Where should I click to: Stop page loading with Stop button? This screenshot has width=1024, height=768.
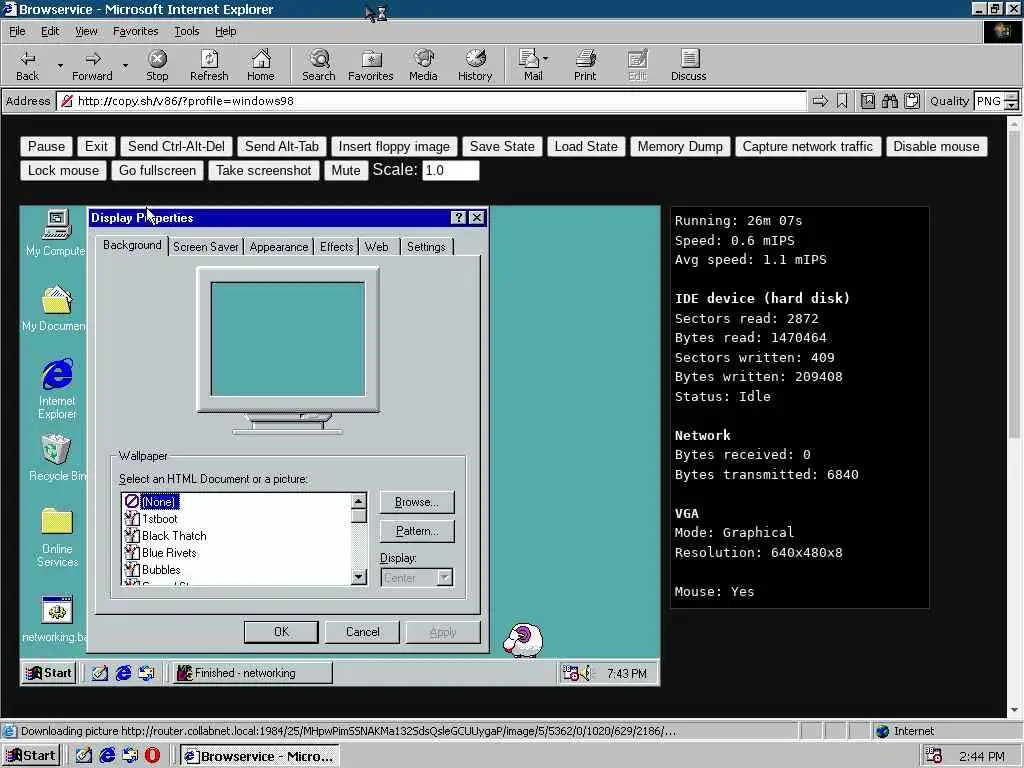tap(157, 65)
